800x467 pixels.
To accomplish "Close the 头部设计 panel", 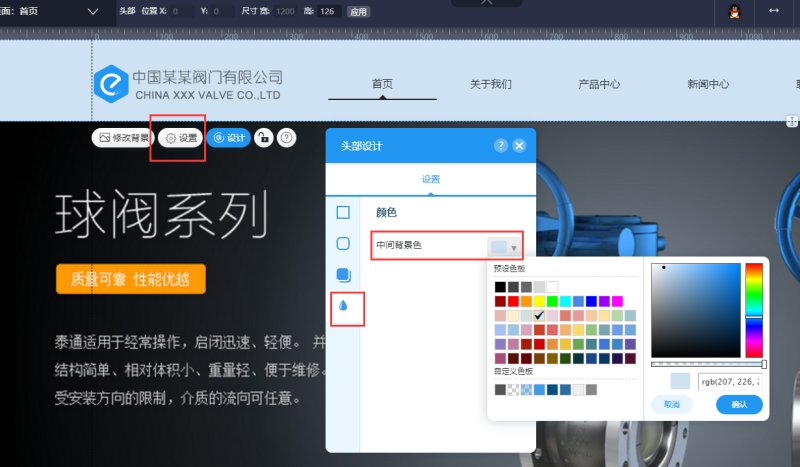I will point(519,146).
